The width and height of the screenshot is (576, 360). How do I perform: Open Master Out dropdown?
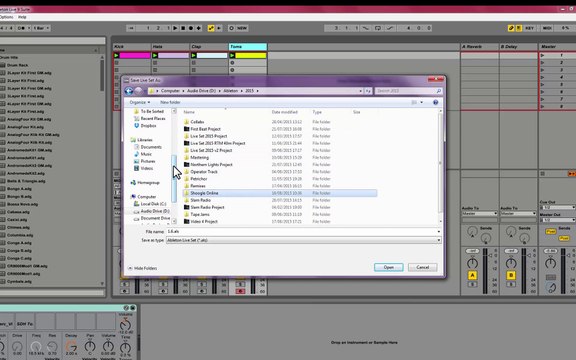click(x=558, y=220)
